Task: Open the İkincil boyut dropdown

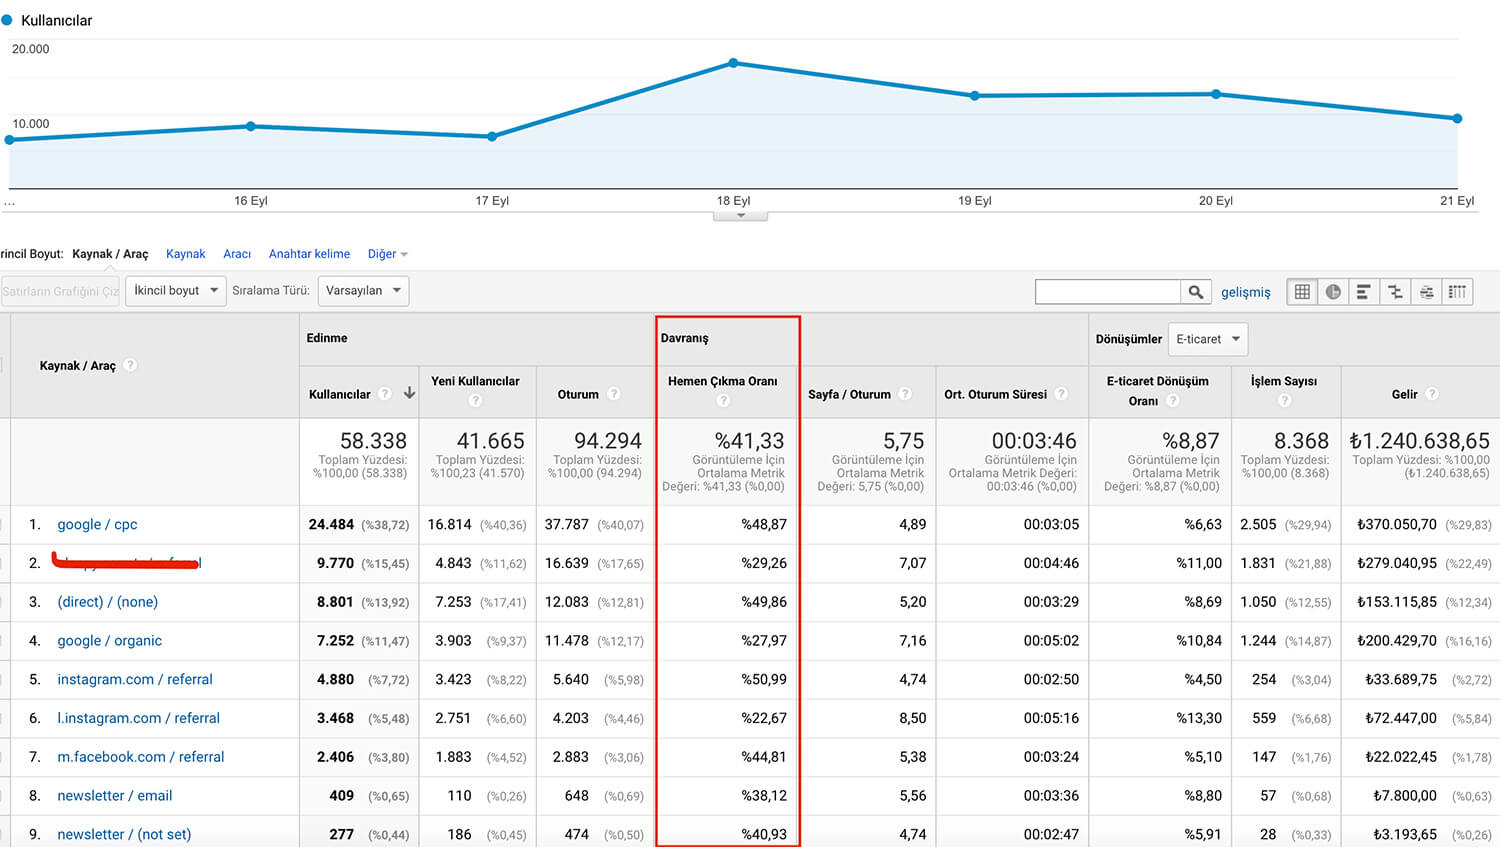Action: tap(176, 291)
